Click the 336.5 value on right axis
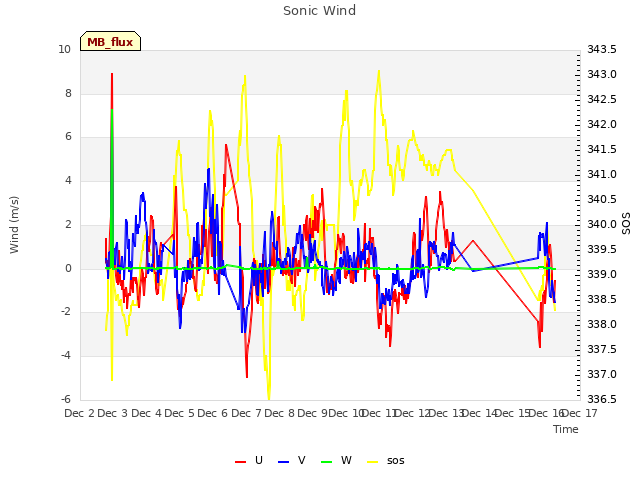 pos(602,399)
